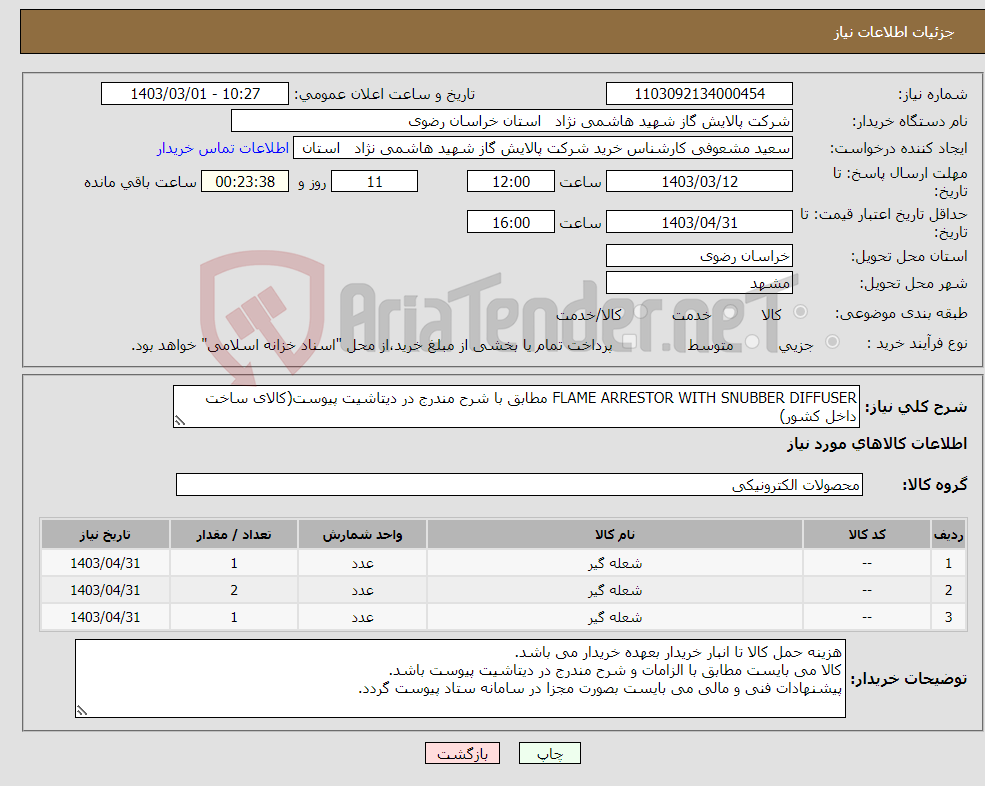Click the goods group field محصولات الکترونیکی
Viewport: 985px width, 786px height.
[520, 484]
